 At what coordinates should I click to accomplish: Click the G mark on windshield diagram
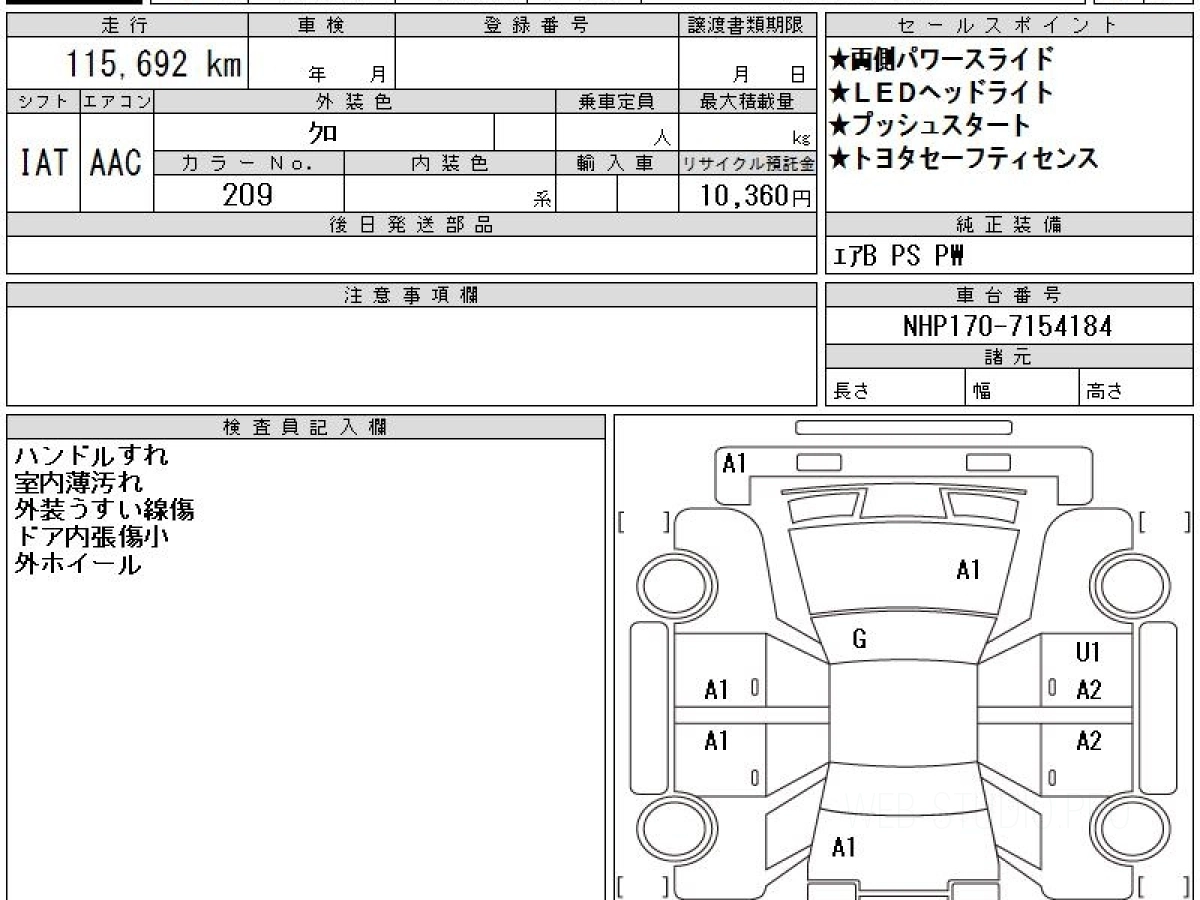click(x=859, y=639)
